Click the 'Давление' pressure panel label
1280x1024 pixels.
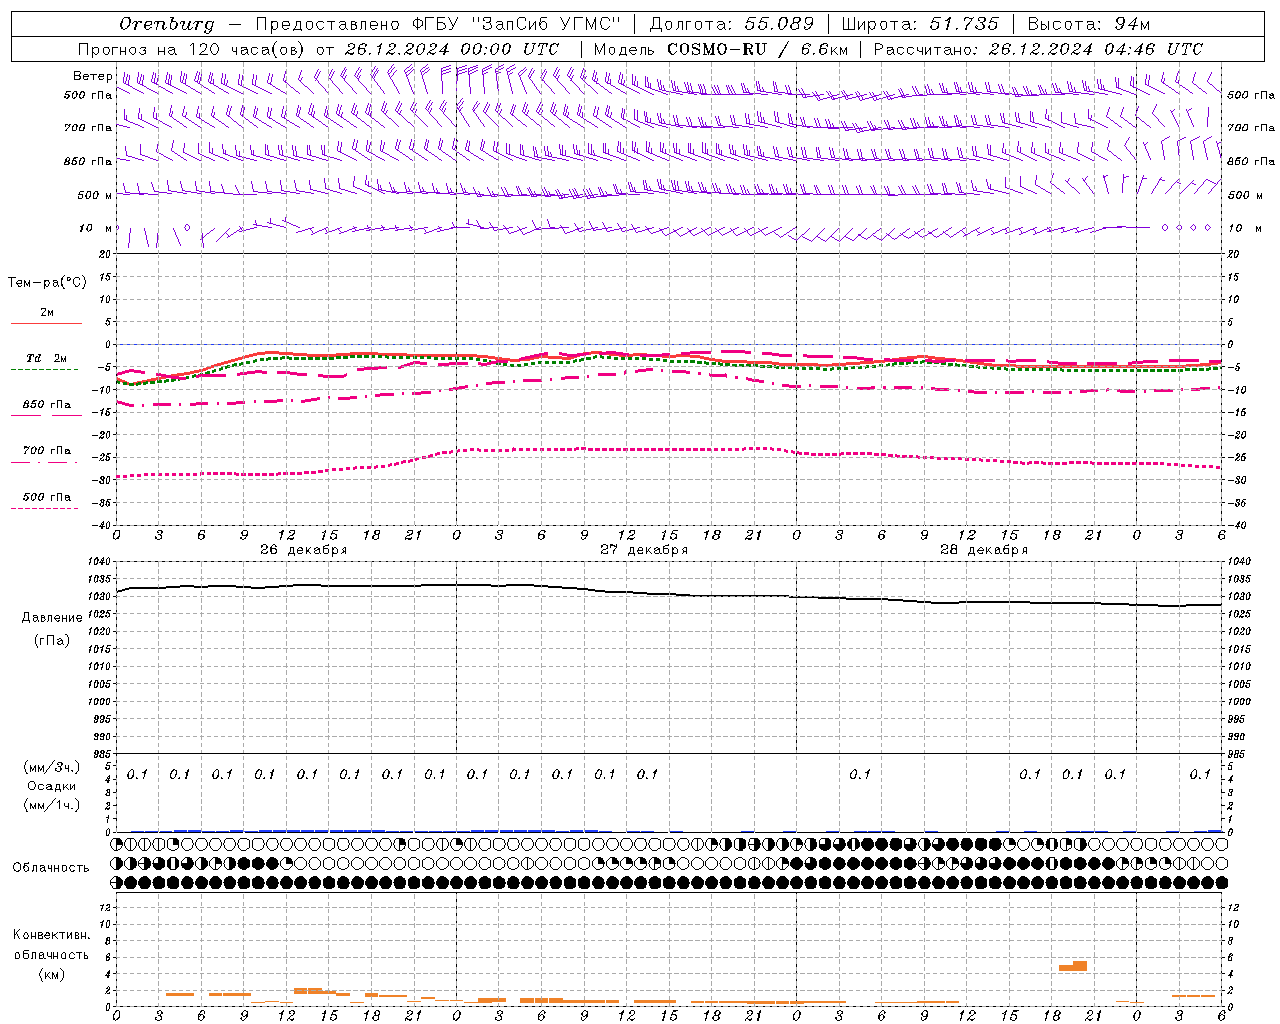point(52,618)
